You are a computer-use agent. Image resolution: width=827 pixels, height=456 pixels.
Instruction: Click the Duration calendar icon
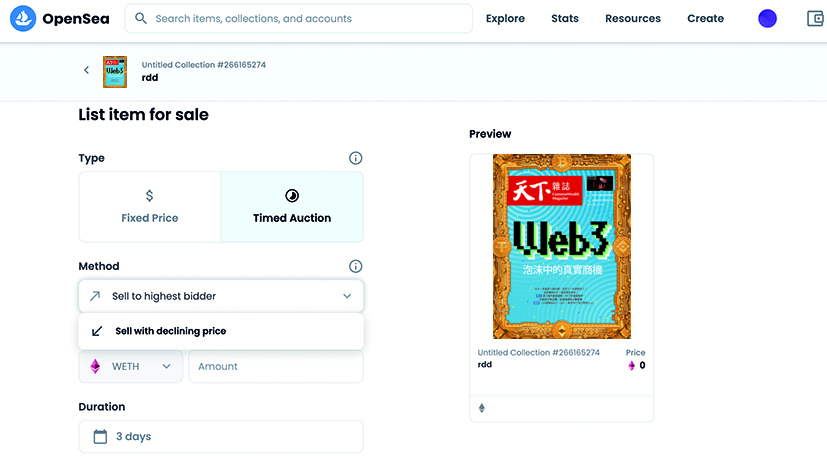pyautogui.click(x=100, y=436)
